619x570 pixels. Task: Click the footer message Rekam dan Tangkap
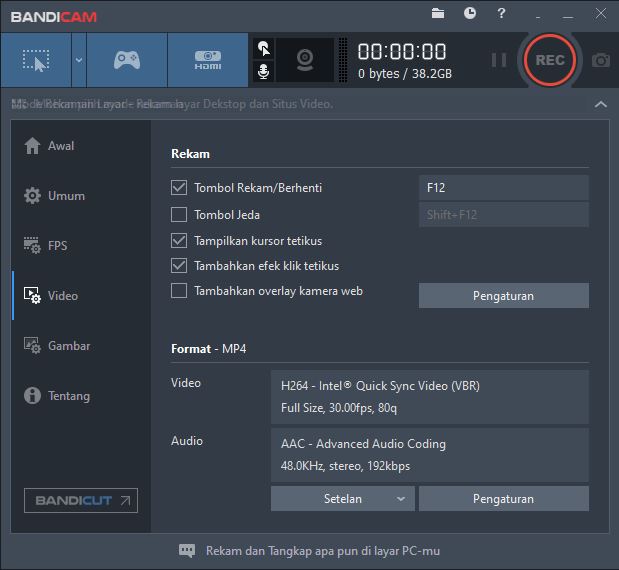click(323, 551)
